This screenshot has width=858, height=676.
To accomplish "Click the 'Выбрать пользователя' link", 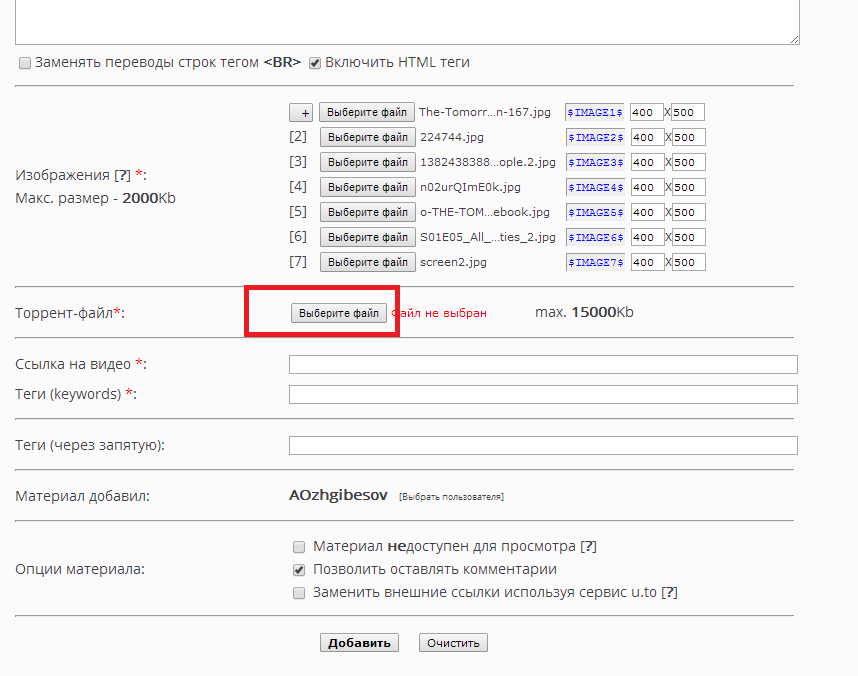I will [x=451, y=497].
